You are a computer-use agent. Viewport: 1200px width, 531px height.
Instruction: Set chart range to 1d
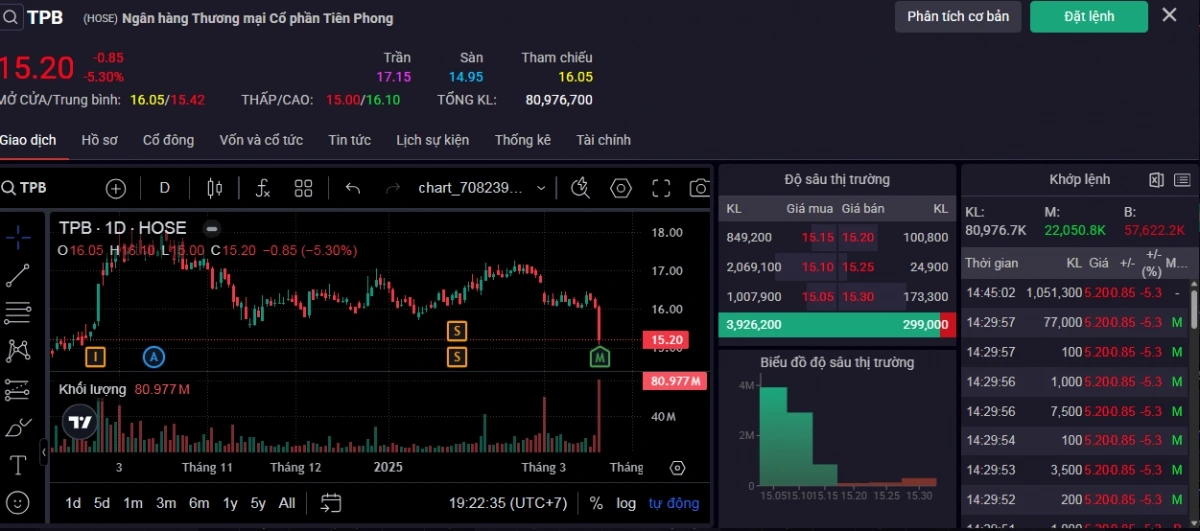73,503
